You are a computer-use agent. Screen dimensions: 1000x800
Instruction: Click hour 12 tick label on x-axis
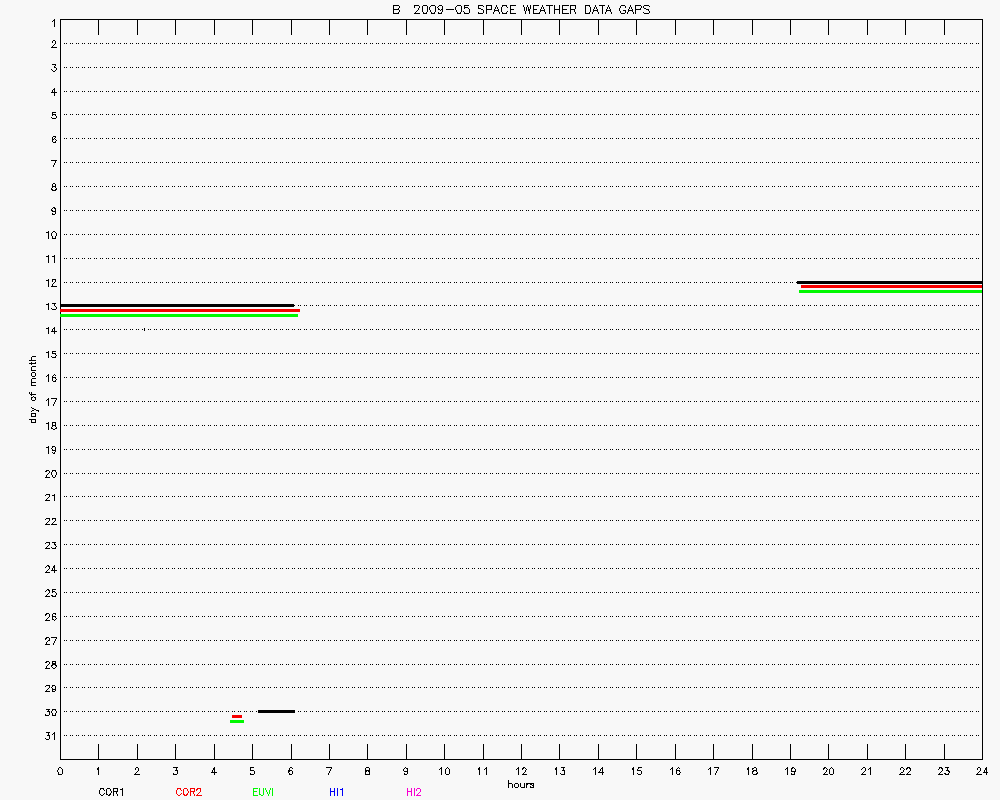521,771
